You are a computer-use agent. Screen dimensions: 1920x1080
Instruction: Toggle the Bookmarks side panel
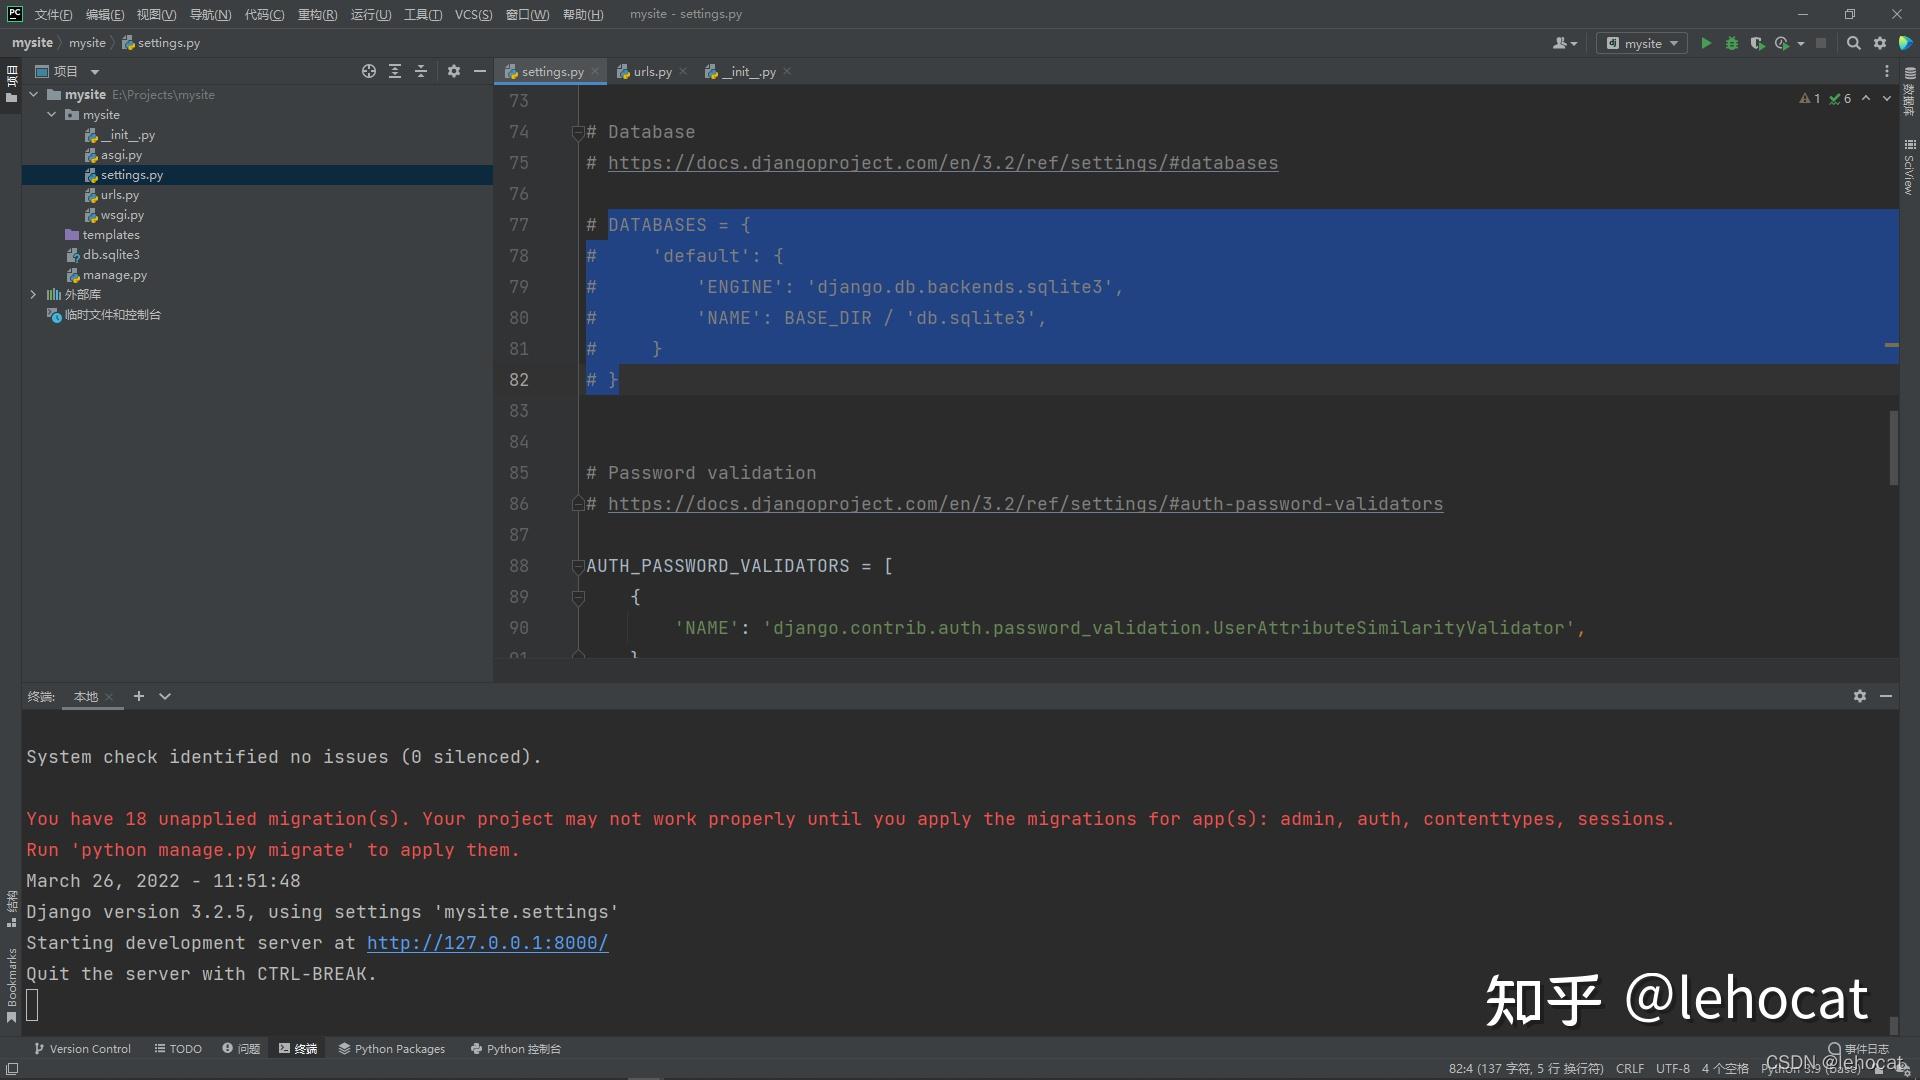pos(11,985)
